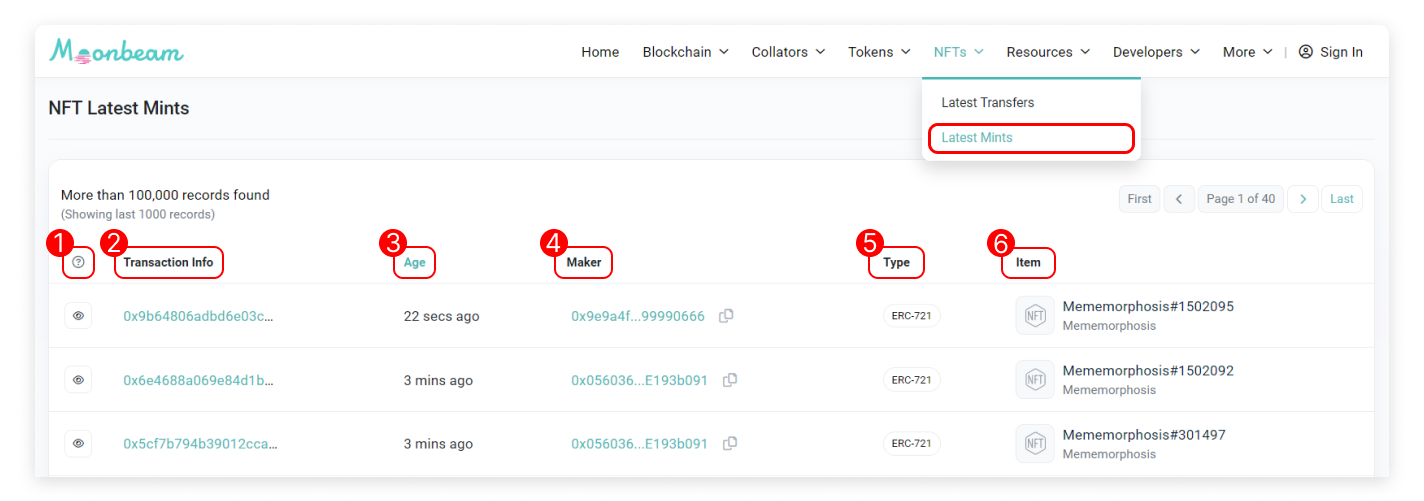This screenshot has width=1424, height=501.
Task: Collapse the NFTs dropdown menu
Action: [959, 52]
